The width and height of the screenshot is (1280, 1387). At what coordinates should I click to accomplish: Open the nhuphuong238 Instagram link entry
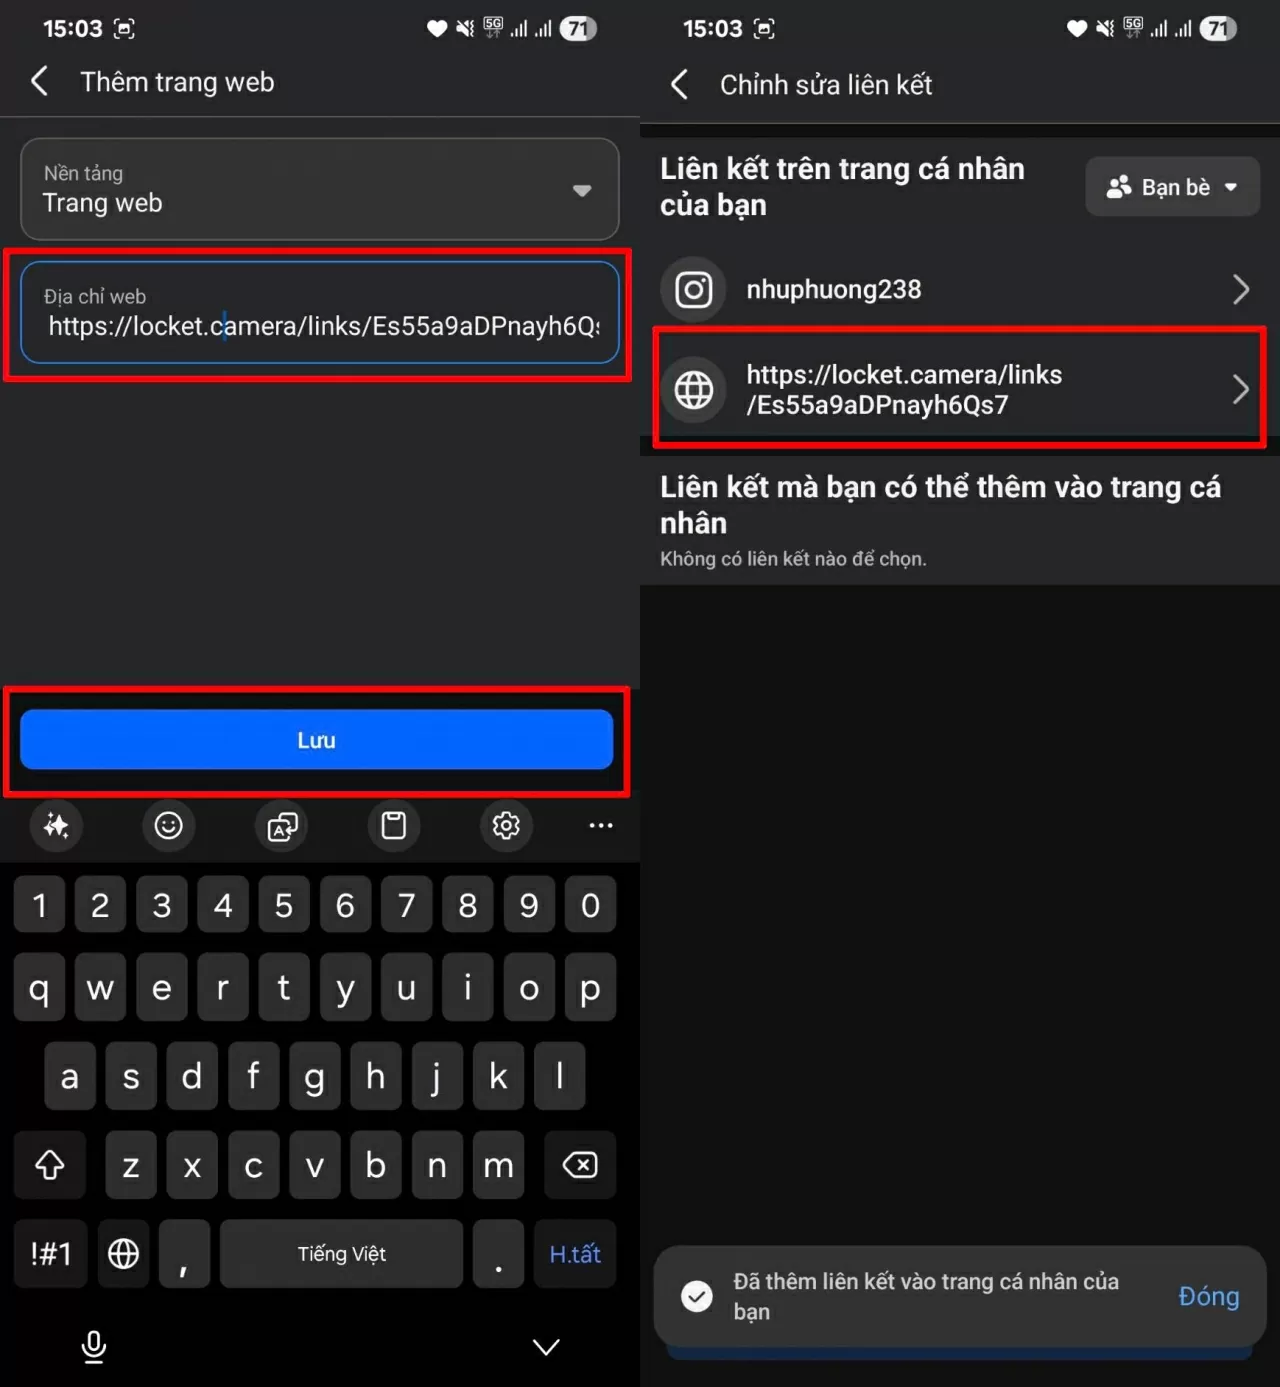(960, 289)
